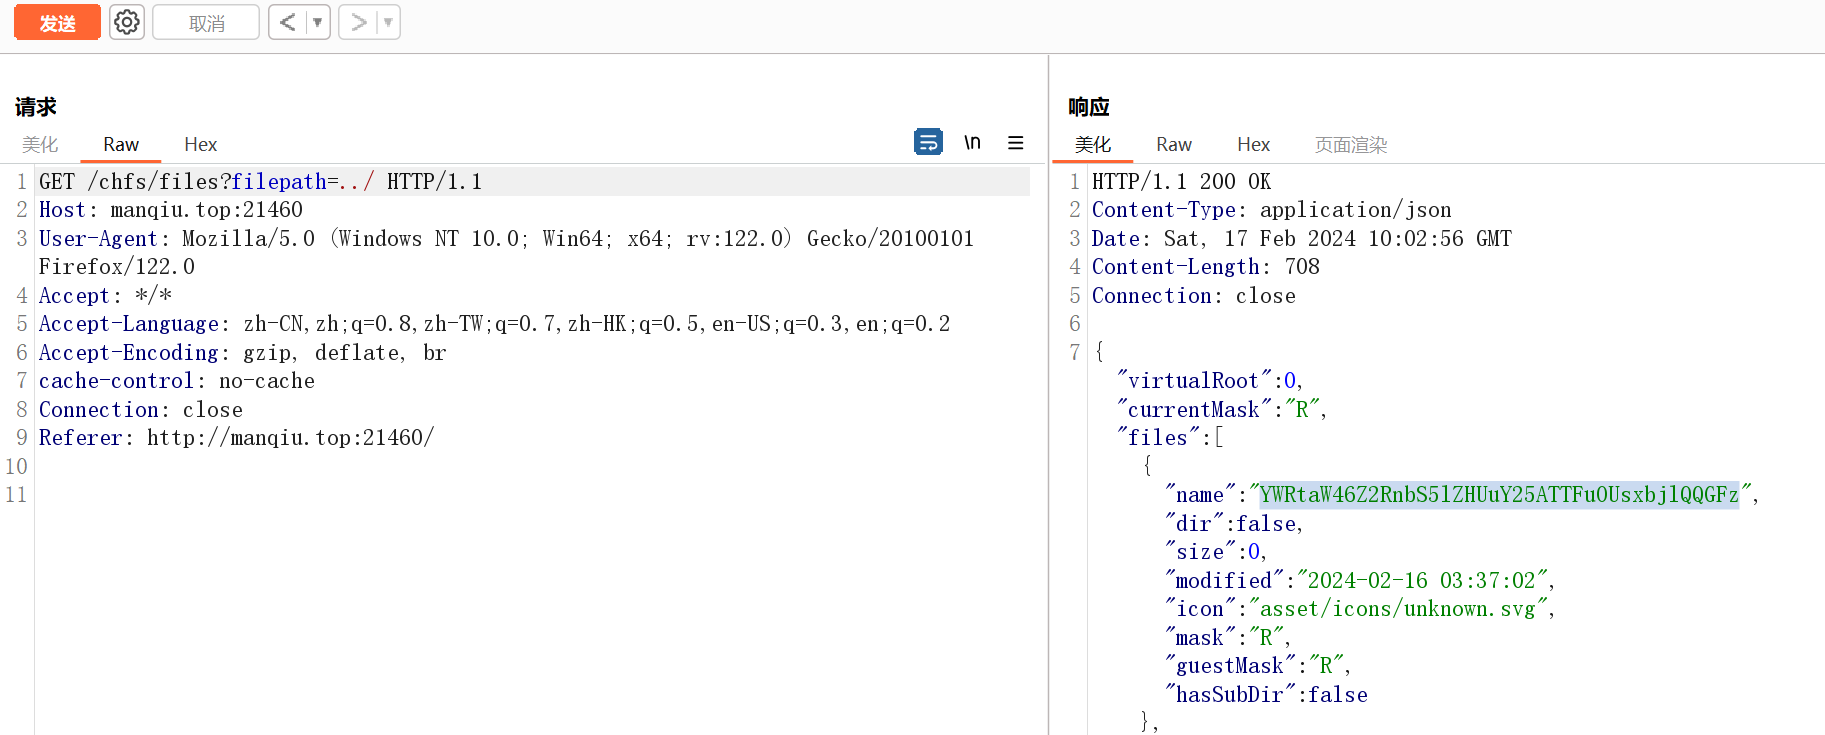
Task: Click the "mask":"R" JSON line
Action: click(1228, 638)
